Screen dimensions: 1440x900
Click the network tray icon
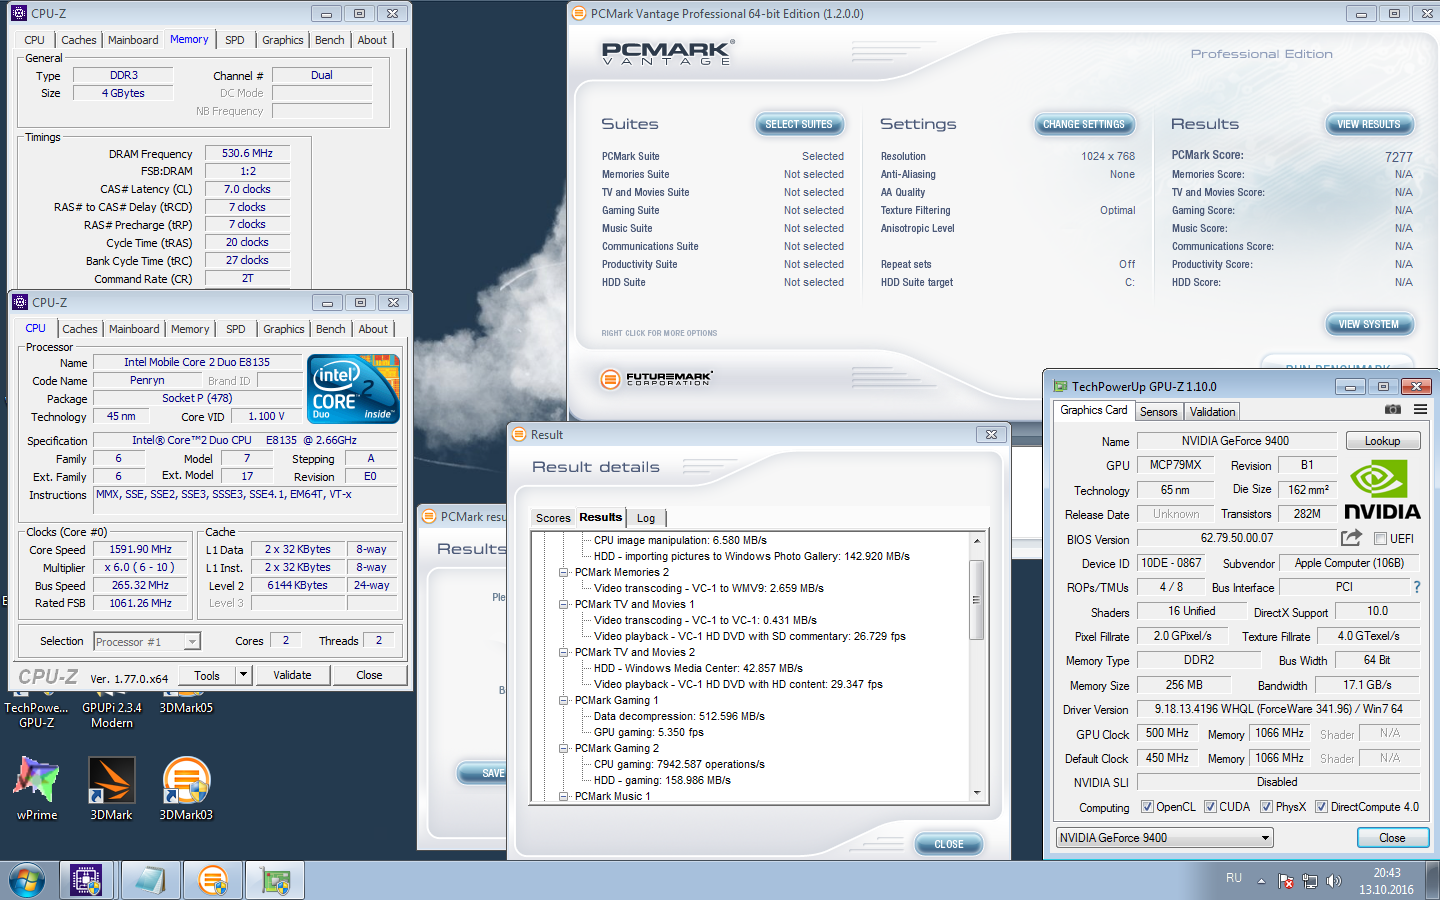point(1310,881)
